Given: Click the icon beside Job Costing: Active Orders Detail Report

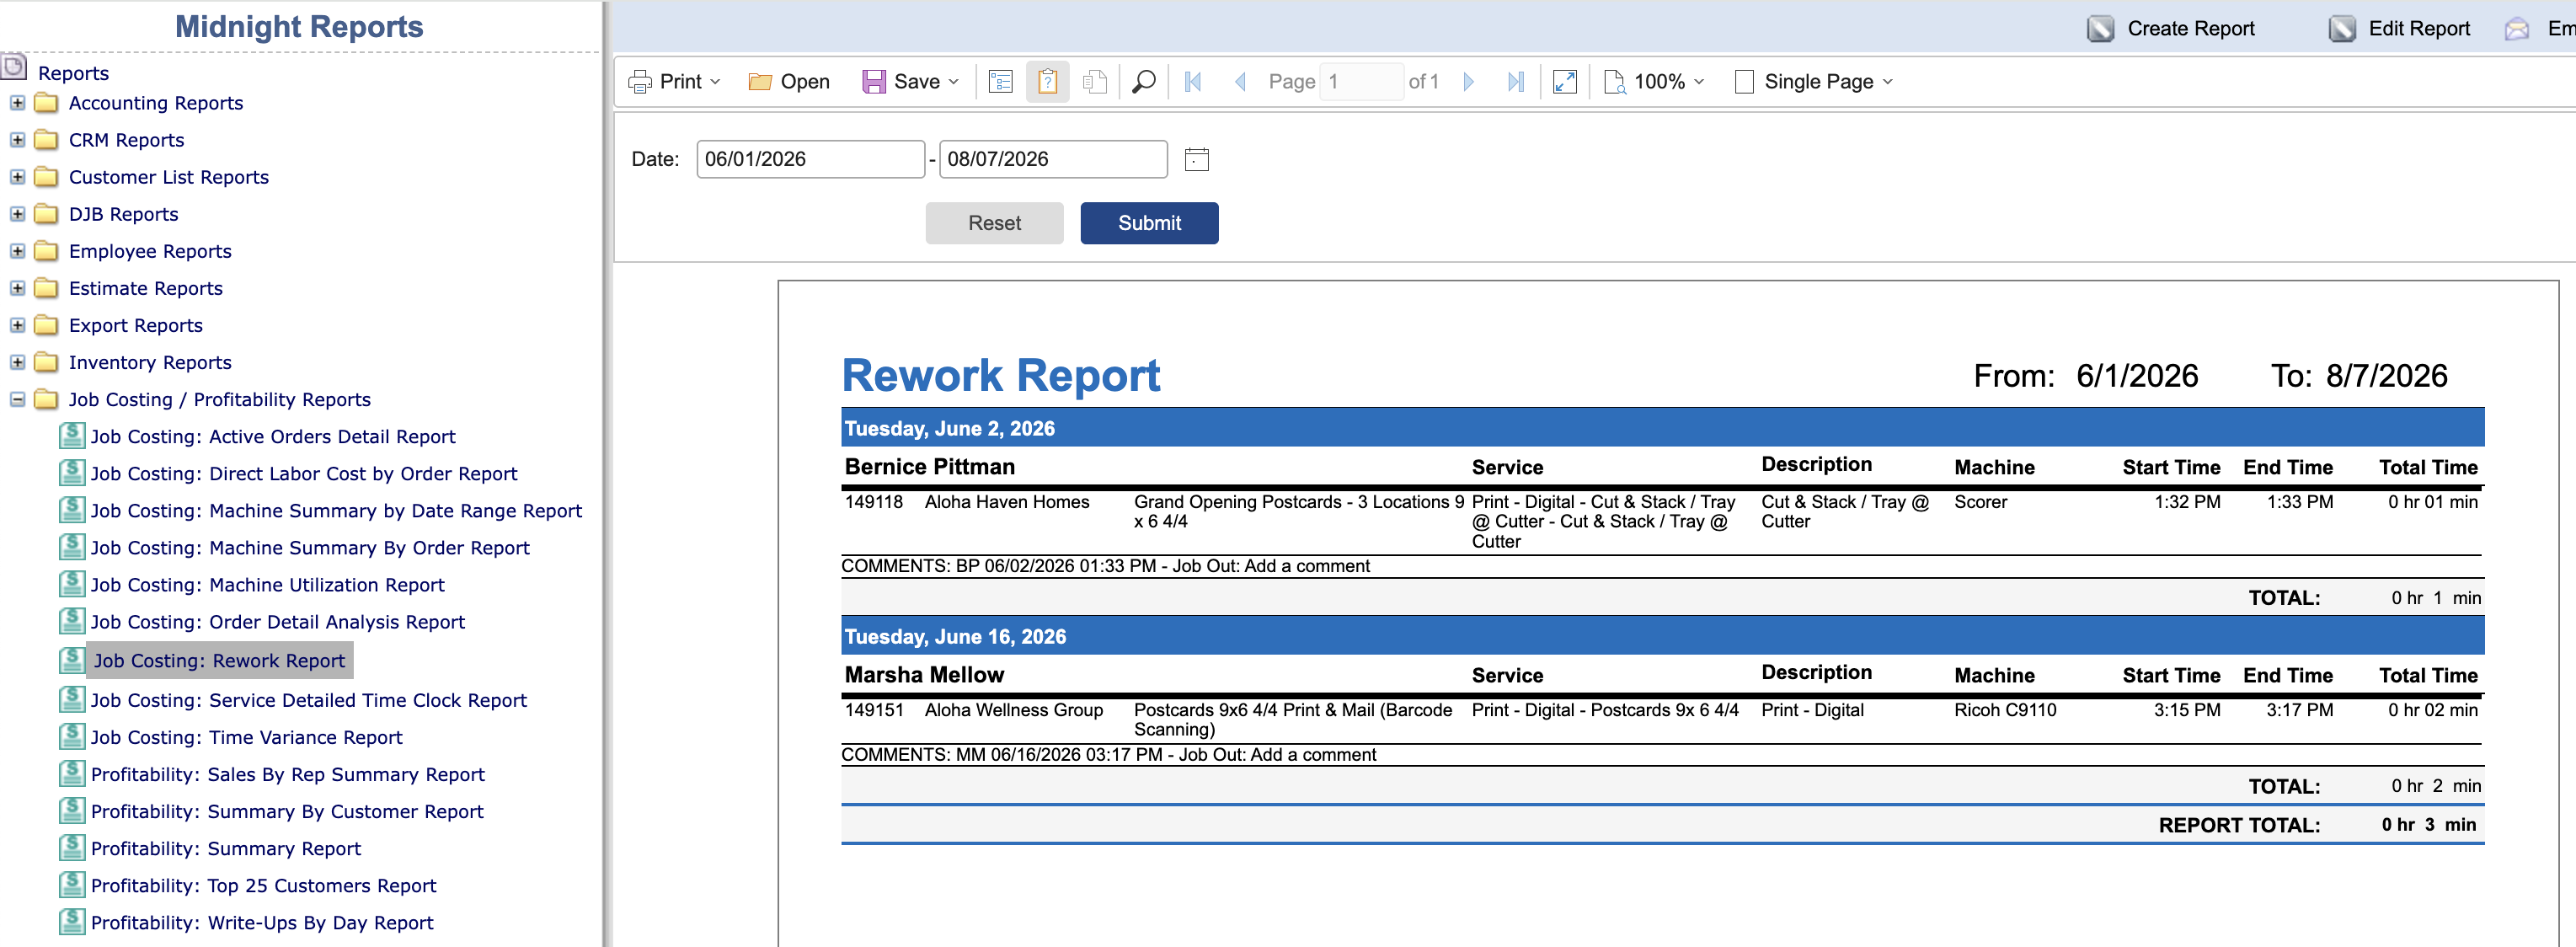Looking at the screenshot, I should [x=72, y=436].
